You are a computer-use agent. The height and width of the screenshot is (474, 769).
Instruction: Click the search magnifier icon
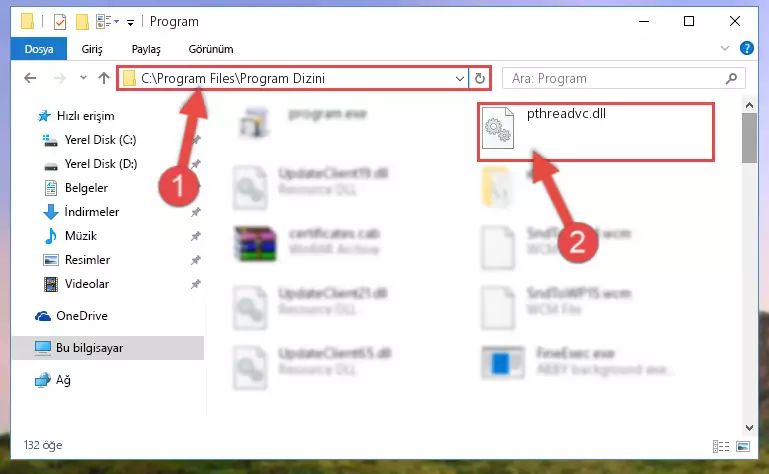coord(731,79)
